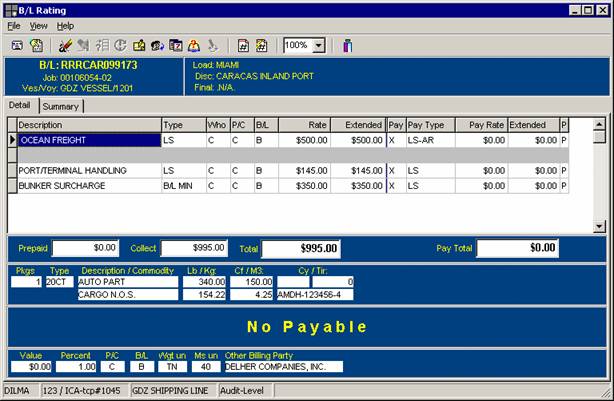
Task: Click the purple exit door icon
Action: click(347, 45)
